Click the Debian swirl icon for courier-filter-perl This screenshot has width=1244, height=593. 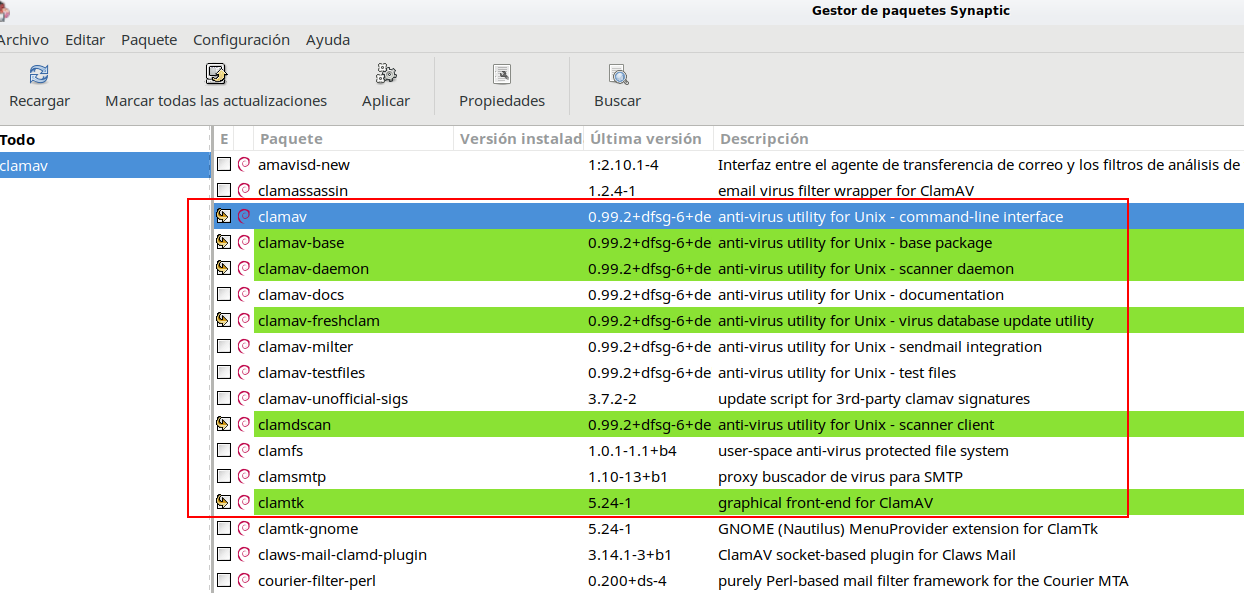(244, 580)
